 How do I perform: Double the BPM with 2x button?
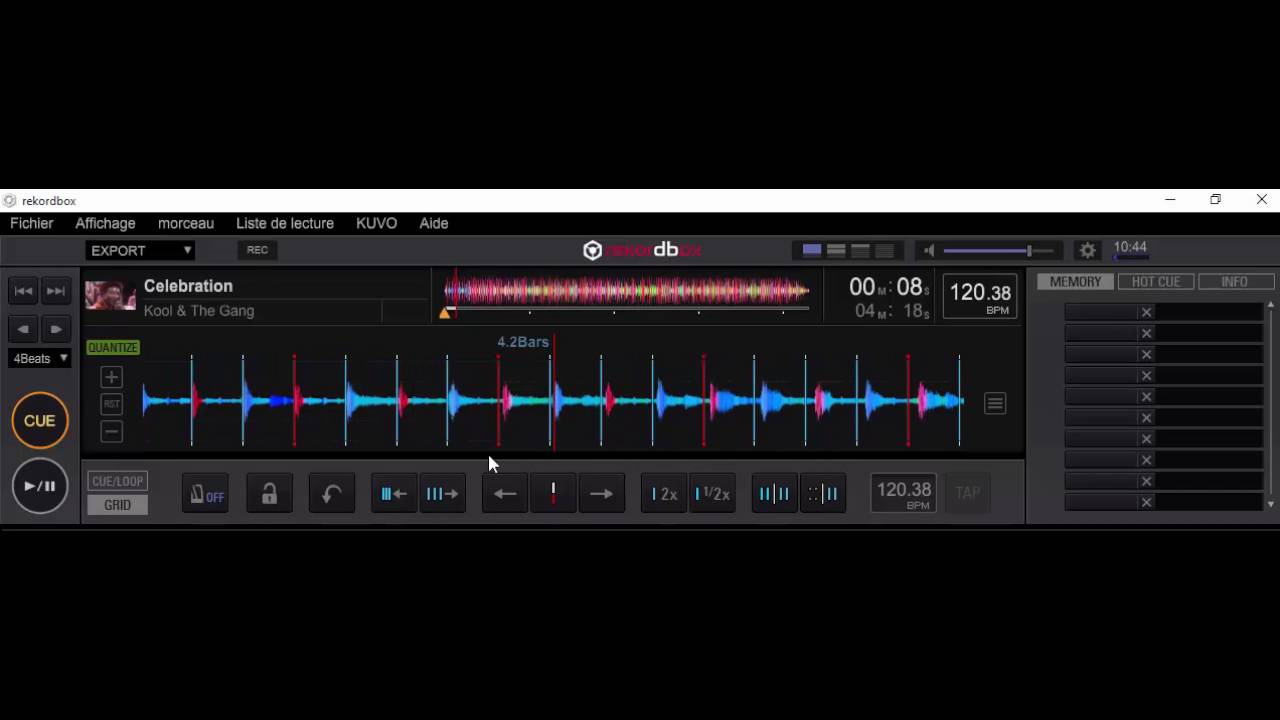click(664, 494)
